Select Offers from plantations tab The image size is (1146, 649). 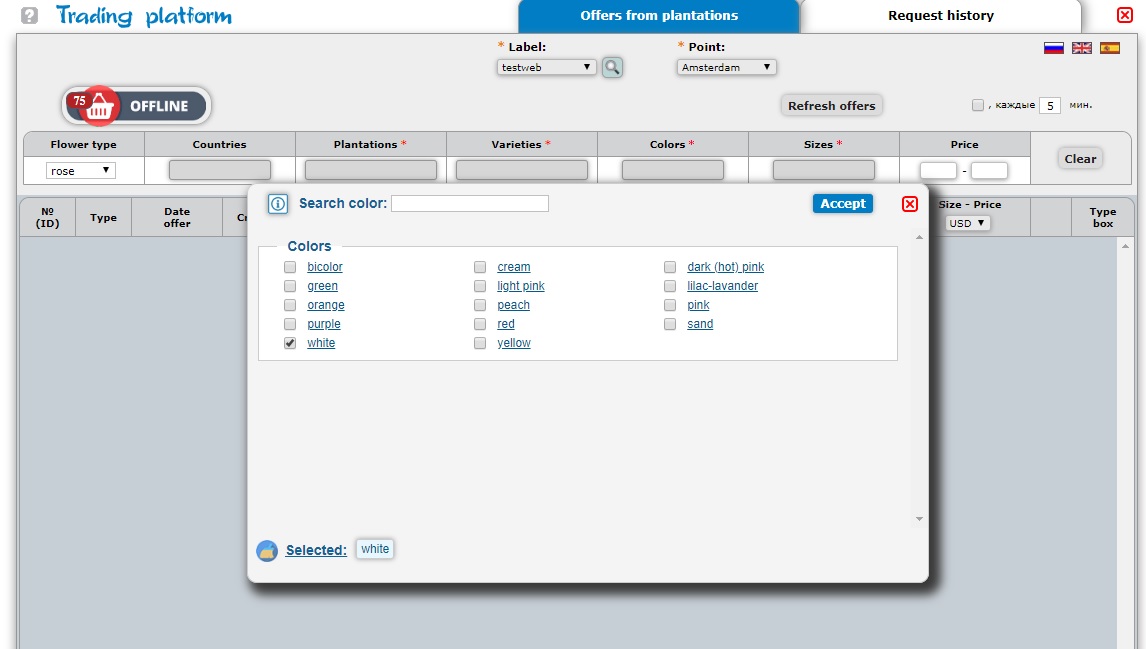(658, 16)
